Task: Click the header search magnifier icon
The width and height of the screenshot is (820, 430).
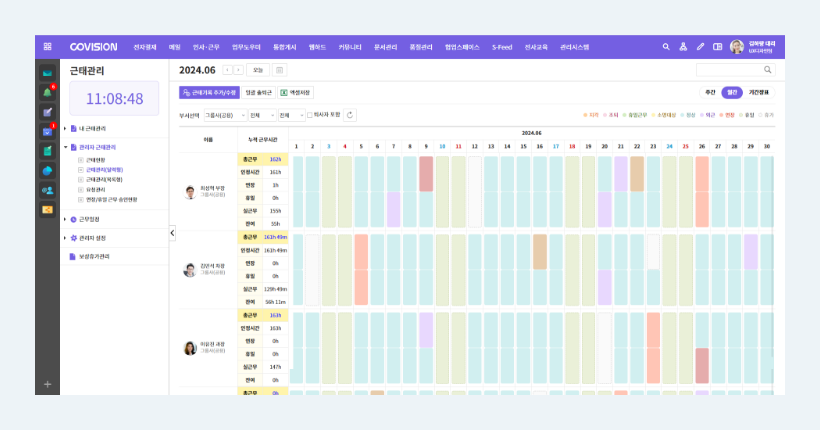Action: pos(666,47)
